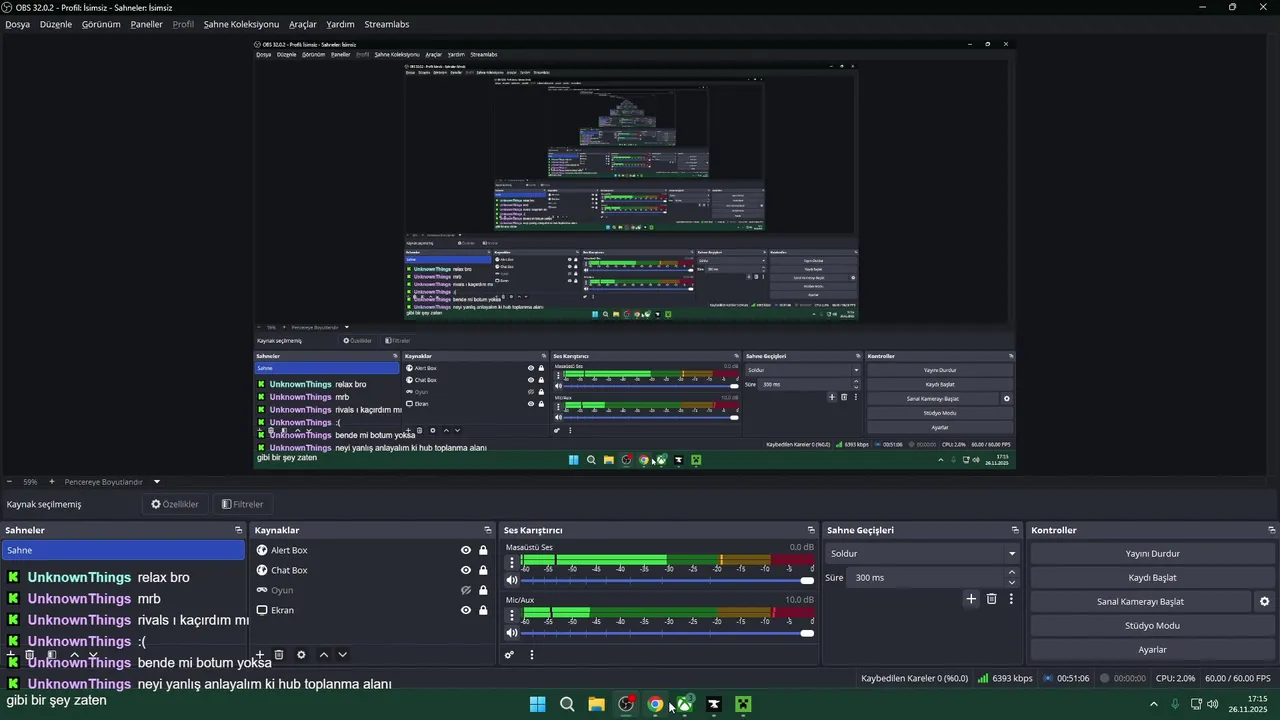Enable Stüdyo Modu
The width and height of the screenshot is (1280, 720).
(x=1153, y=625)
